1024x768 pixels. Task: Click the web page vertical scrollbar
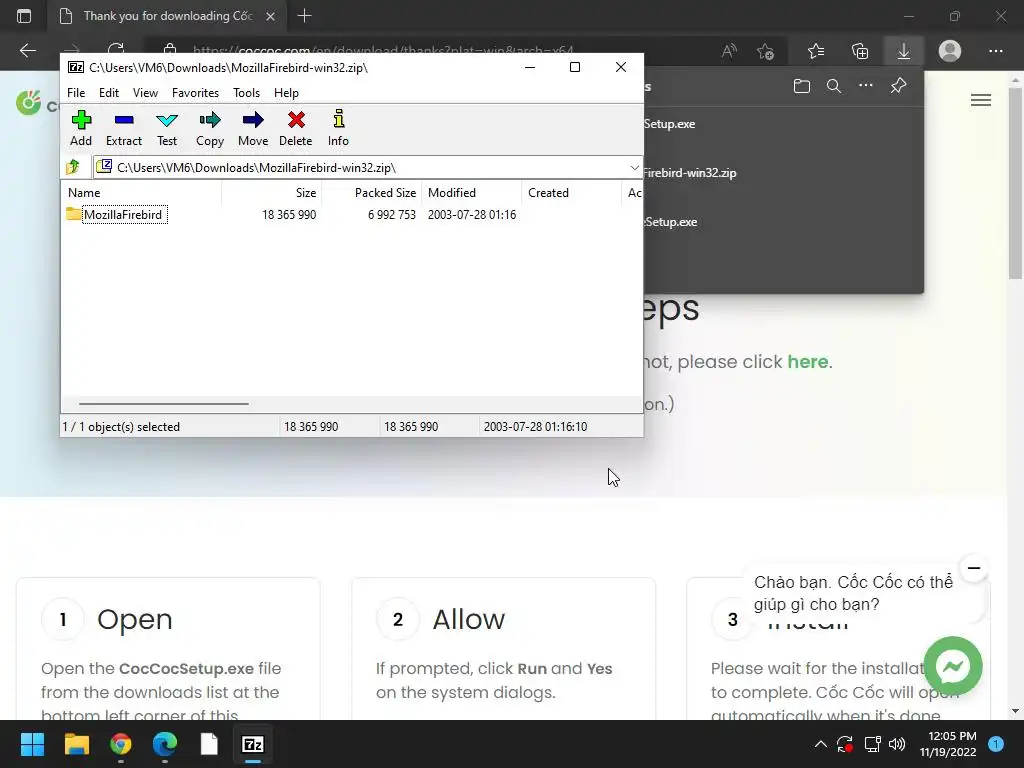(1015, 183)
